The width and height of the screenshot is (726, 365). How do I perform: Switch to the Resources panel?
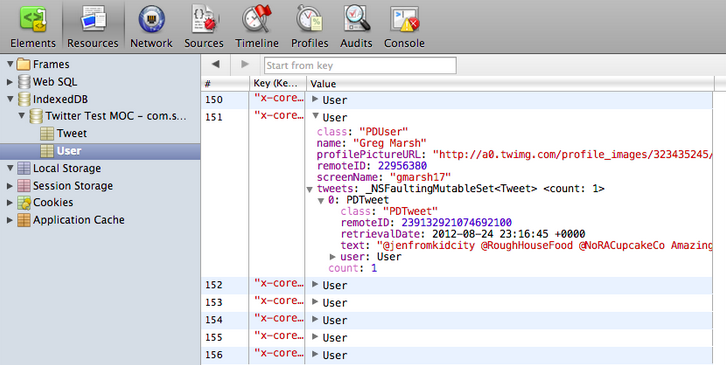(93, 26)
